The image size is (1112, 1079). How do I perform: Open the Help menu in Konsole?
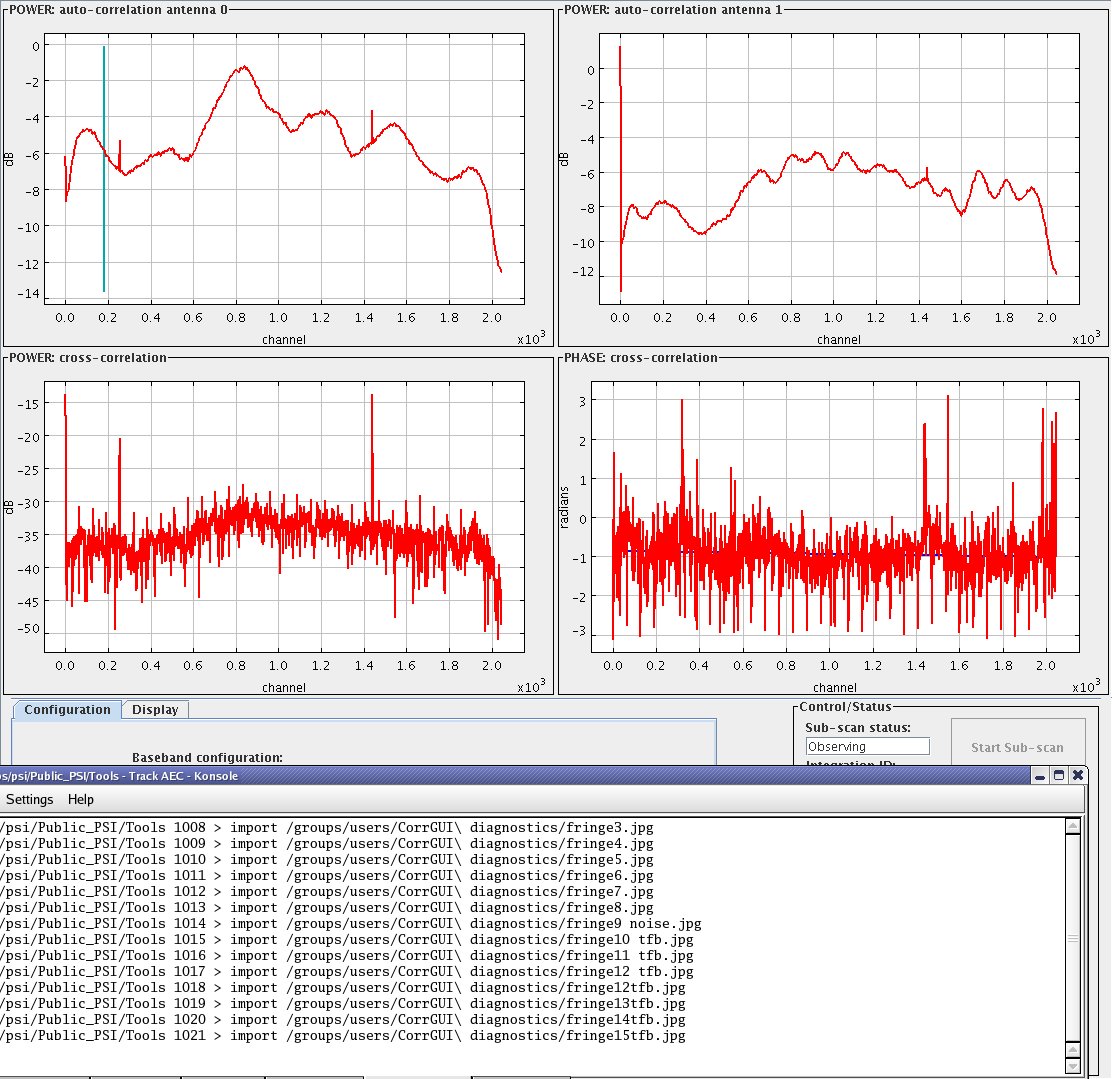81,799
